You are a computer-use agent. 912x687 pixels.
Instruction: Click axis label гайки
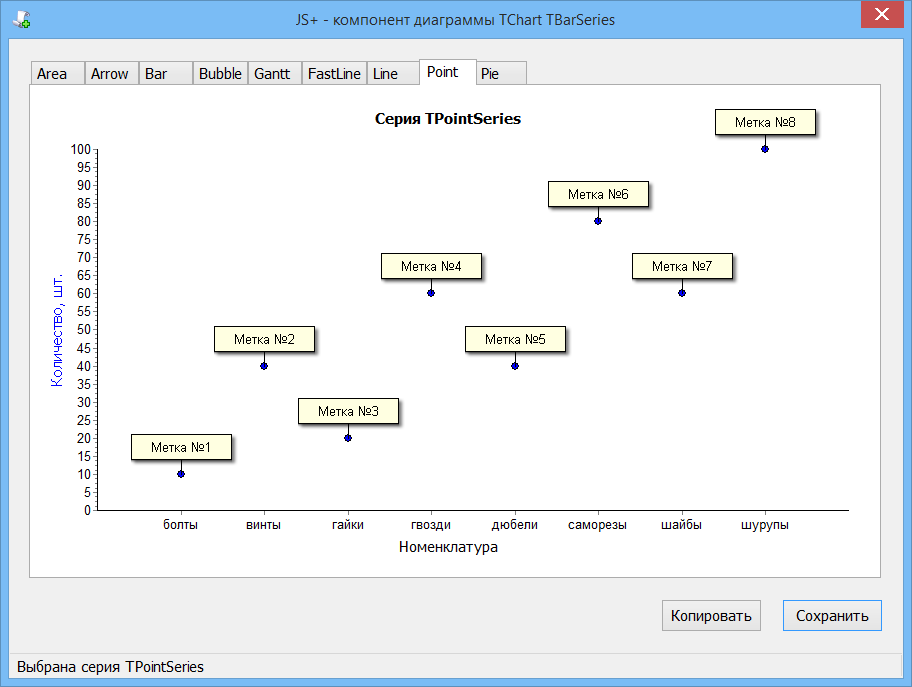point(348,525)
